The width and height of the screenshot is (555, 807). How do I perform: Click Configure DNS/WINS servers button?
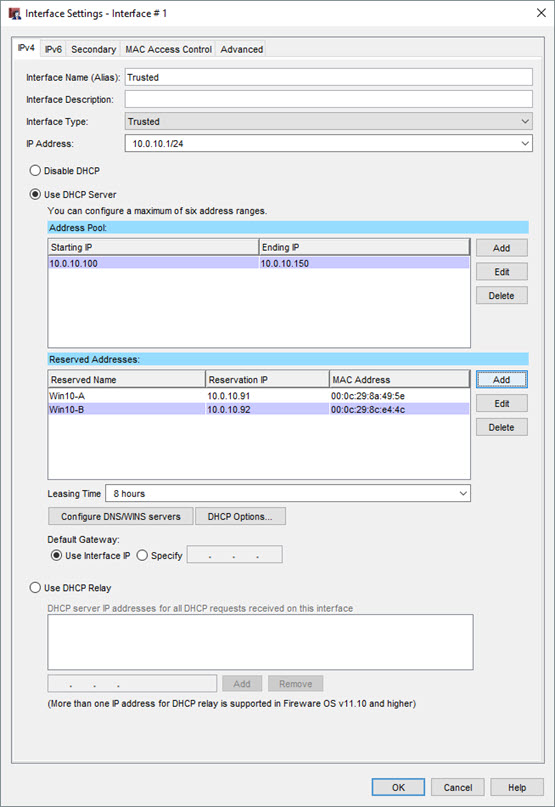[120, 516]
